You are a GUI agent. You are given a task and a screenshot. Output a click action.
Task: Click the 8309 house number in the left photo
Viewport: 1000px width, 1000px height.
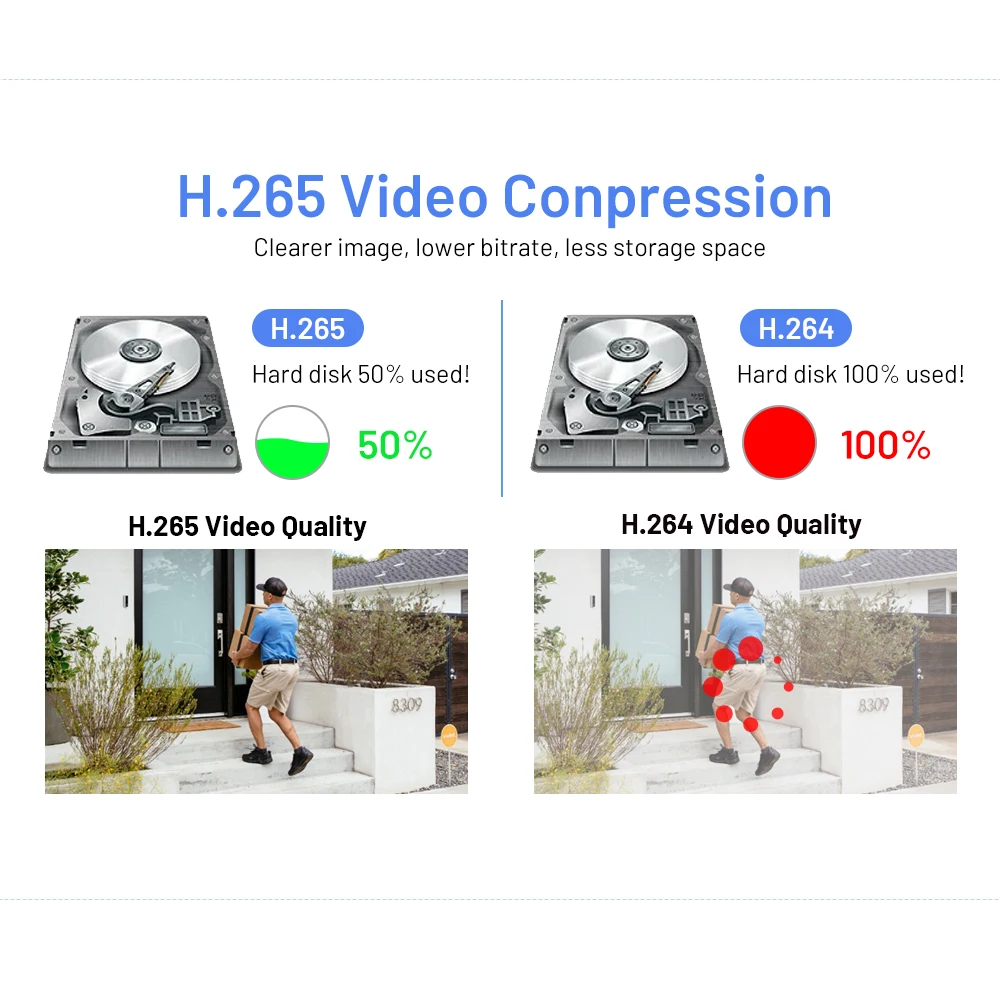pos(406,705)
